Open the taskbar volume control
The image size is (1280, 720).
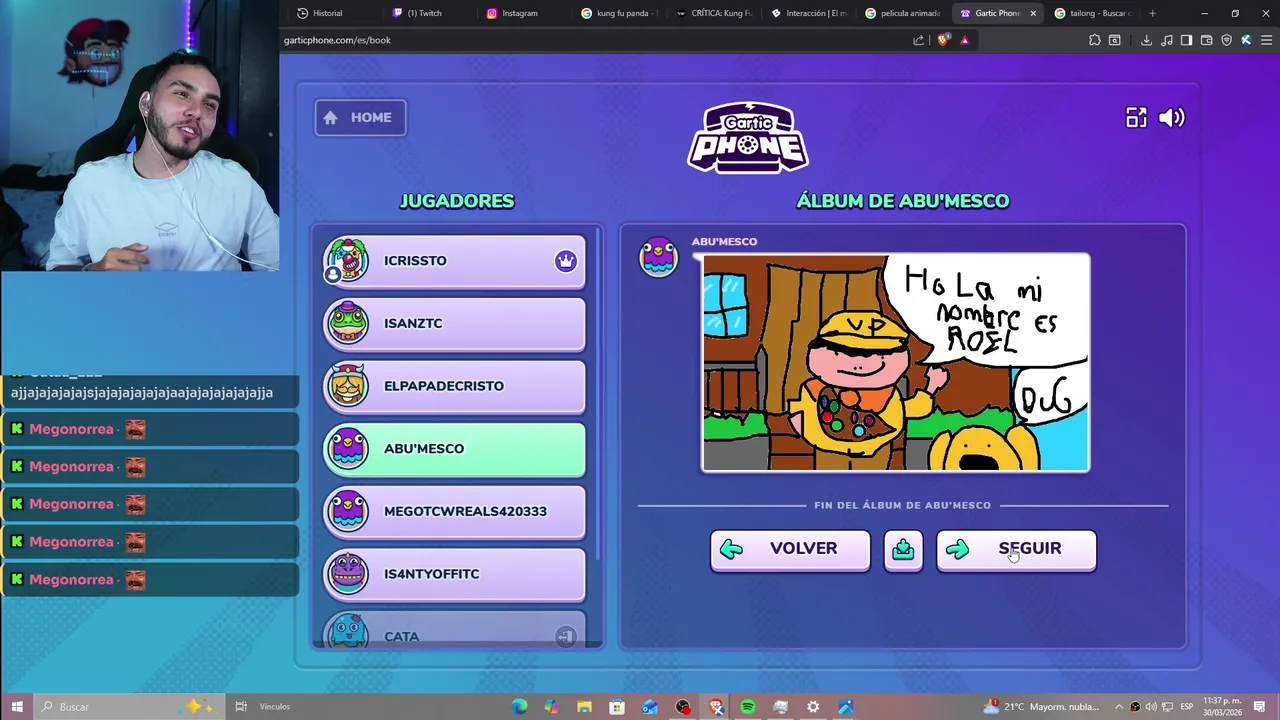click(x=1151, y=707)
